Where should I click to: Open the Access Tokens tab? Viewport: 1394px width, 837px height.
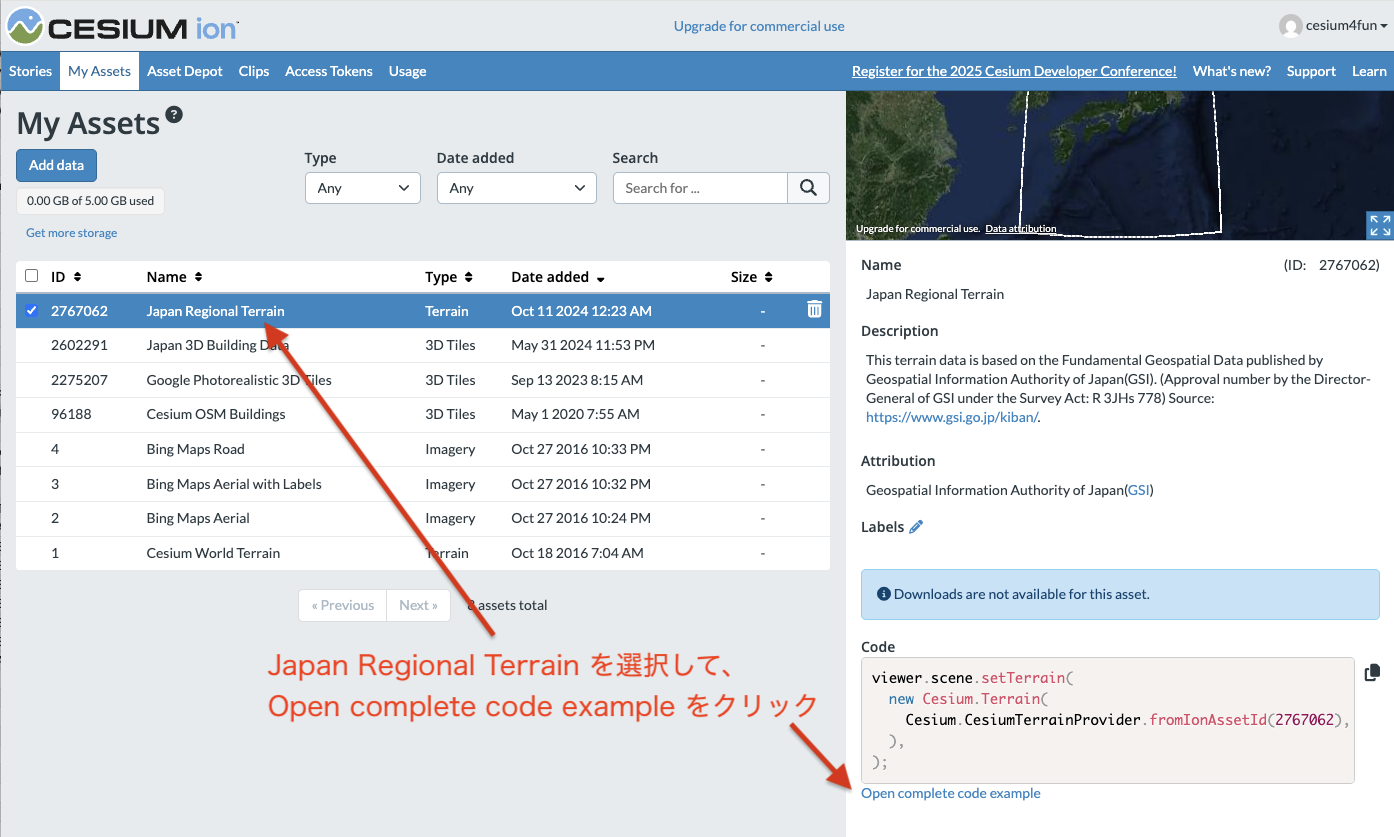click(329, 71)
